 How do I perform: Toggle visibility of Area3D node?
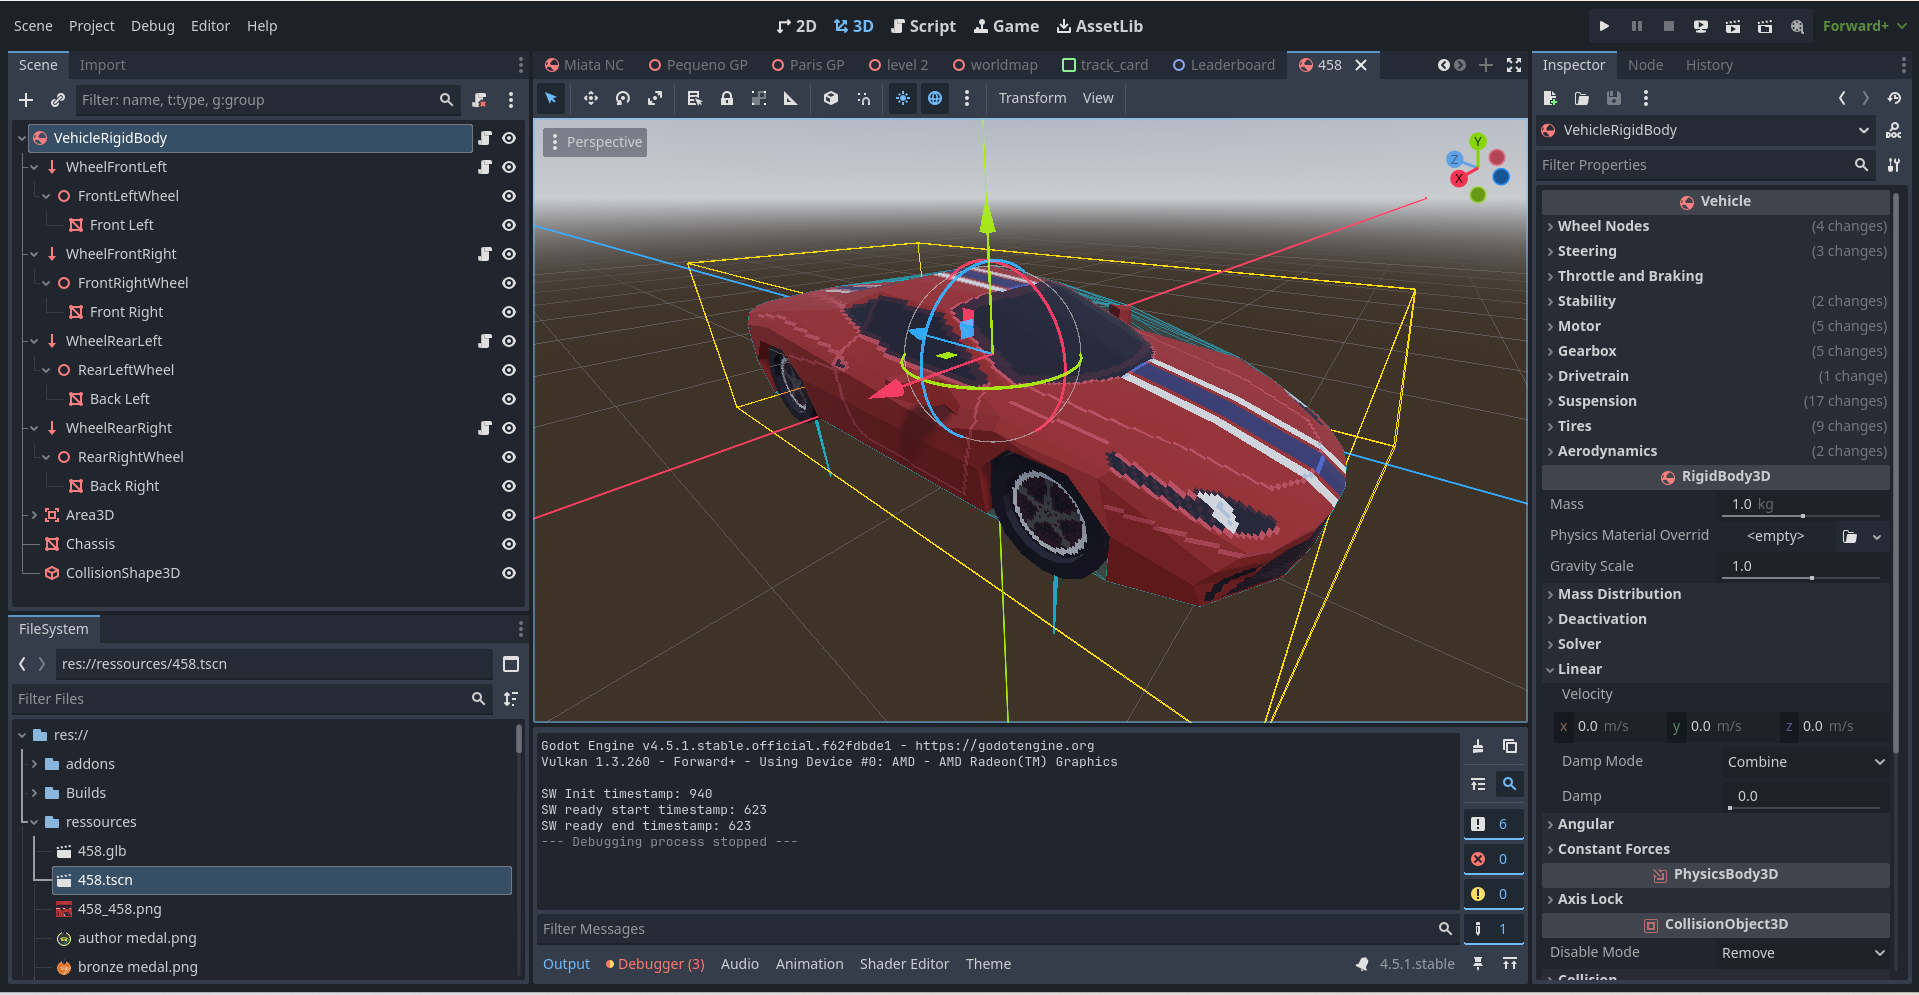click(509, 515)
